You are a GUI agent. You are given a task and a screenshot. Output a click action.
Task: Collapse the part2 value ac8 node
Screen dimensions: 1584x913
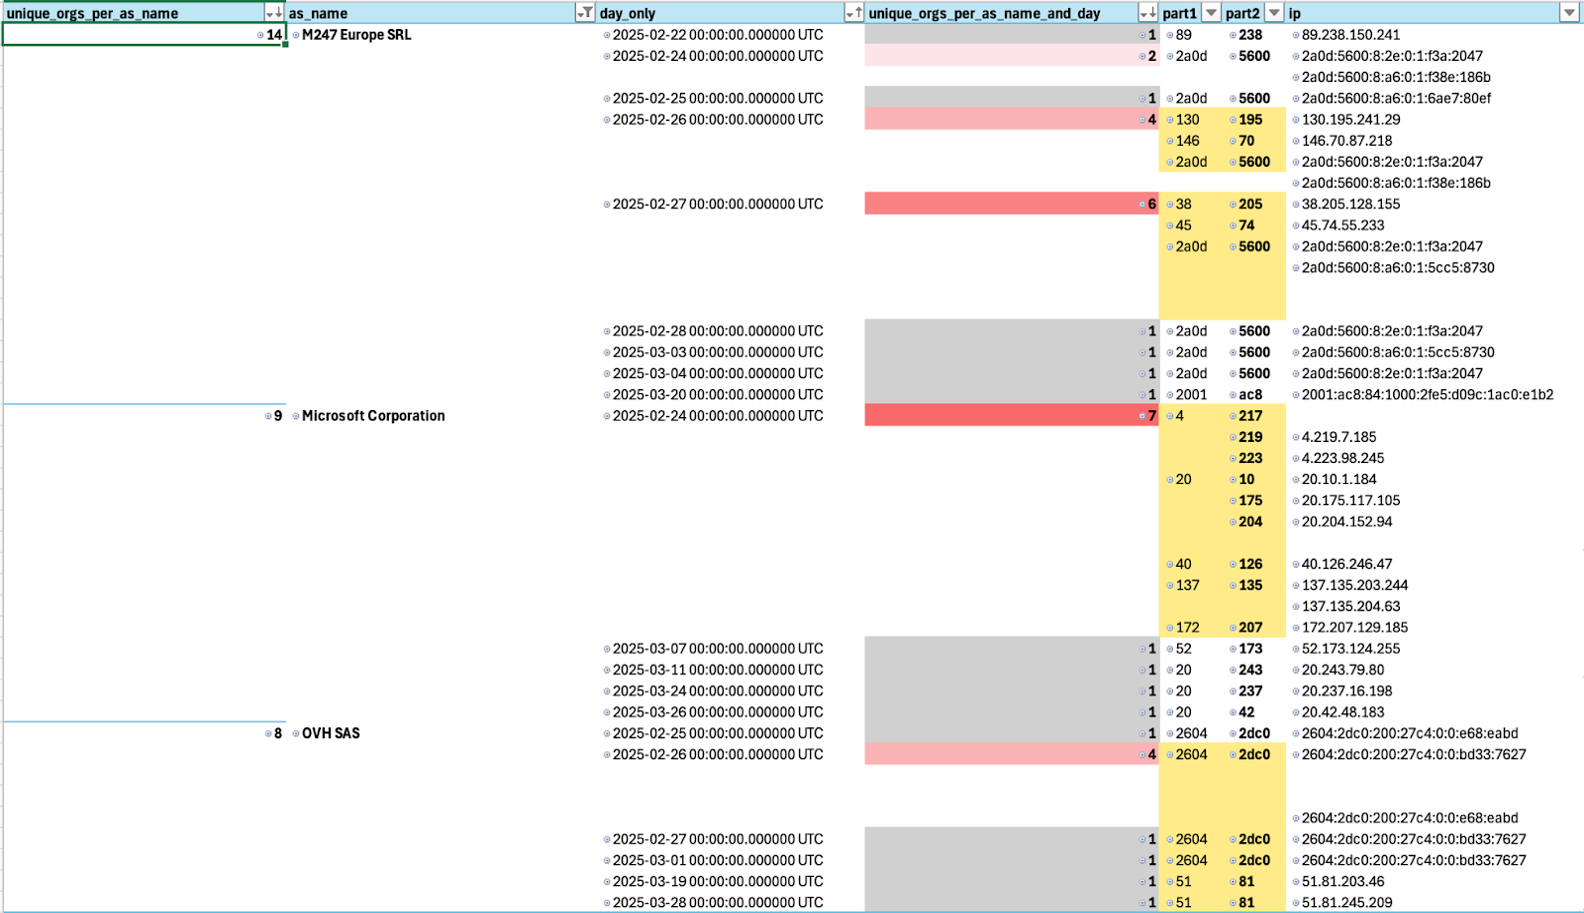coord(1233,395)
